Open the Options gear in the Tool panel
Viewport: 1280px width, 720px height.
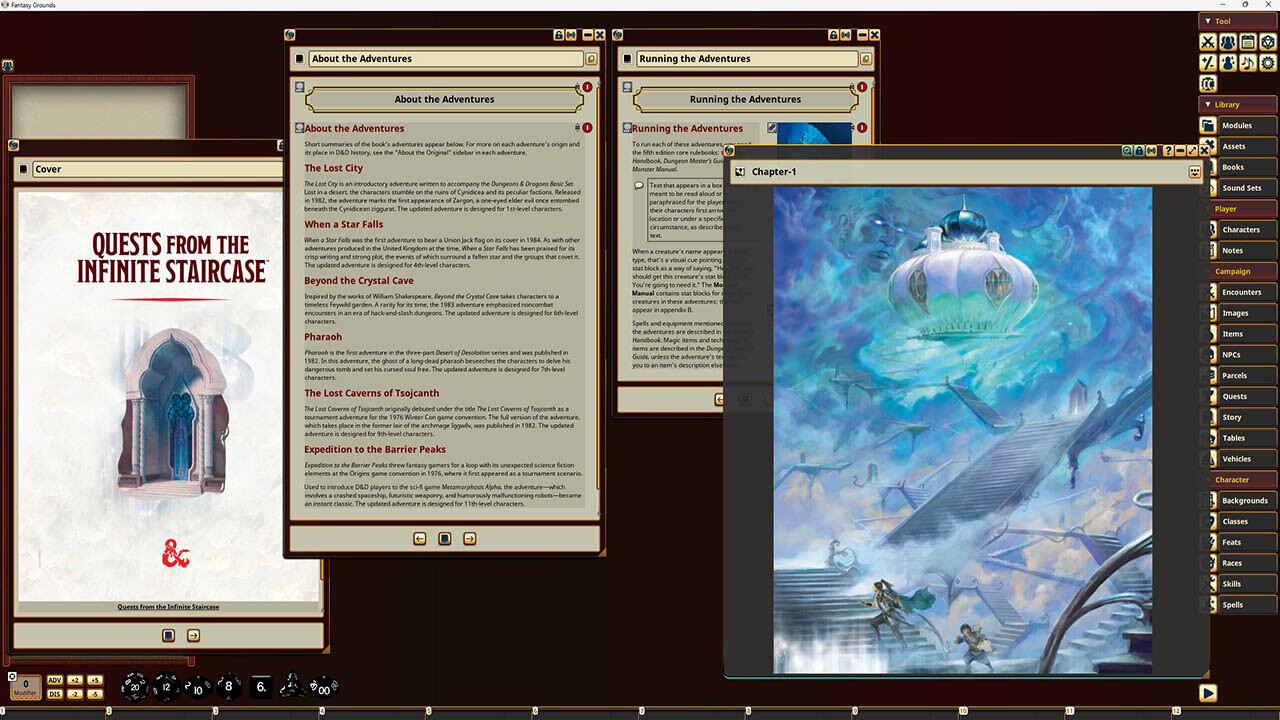click(1268, 62)
